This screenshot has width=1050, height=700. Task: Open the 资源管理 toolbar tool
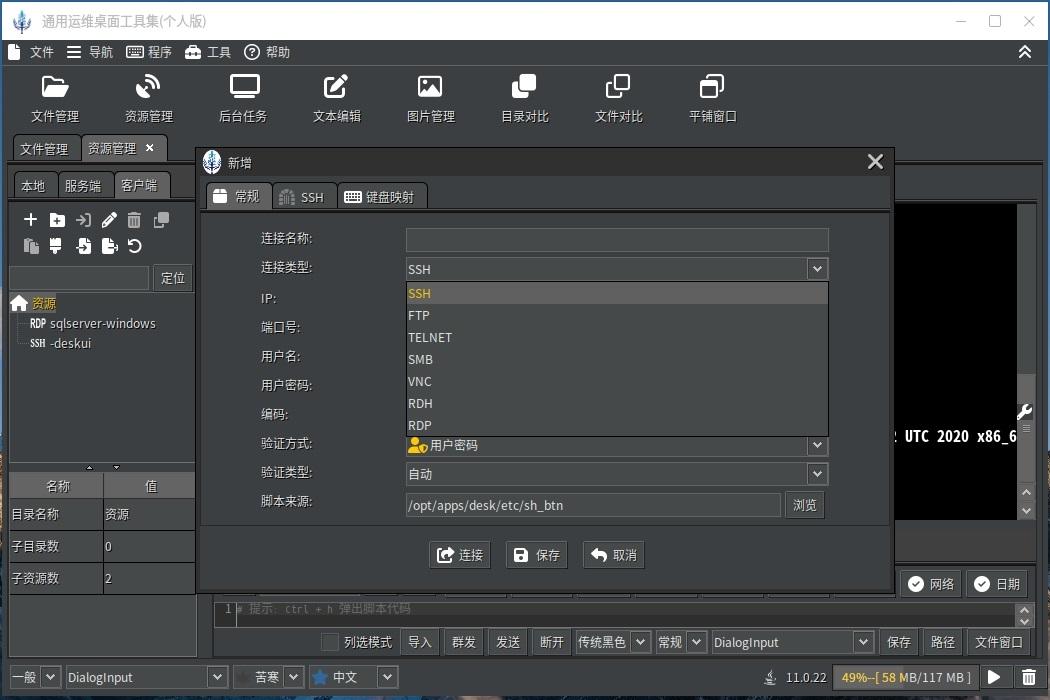149,98
